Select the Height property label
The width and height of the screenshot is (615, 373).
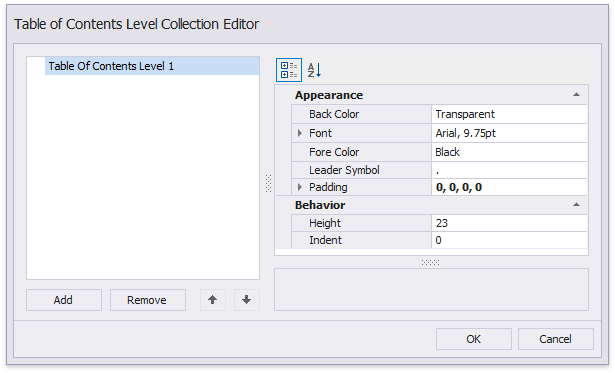click(325, 223)
